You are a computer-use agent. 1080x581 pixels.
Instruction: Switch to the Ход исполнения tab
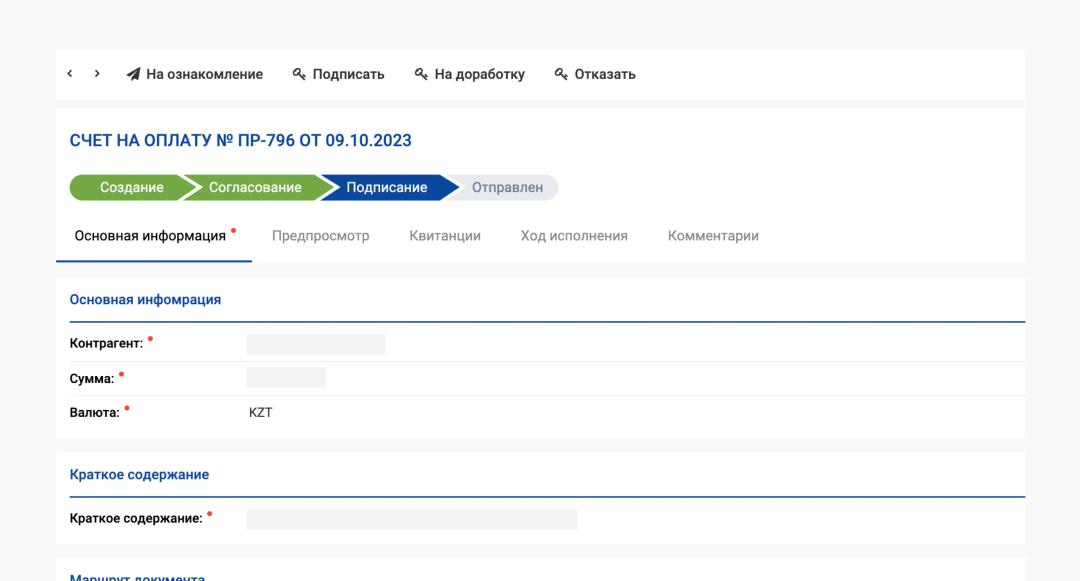coord(574,236)
